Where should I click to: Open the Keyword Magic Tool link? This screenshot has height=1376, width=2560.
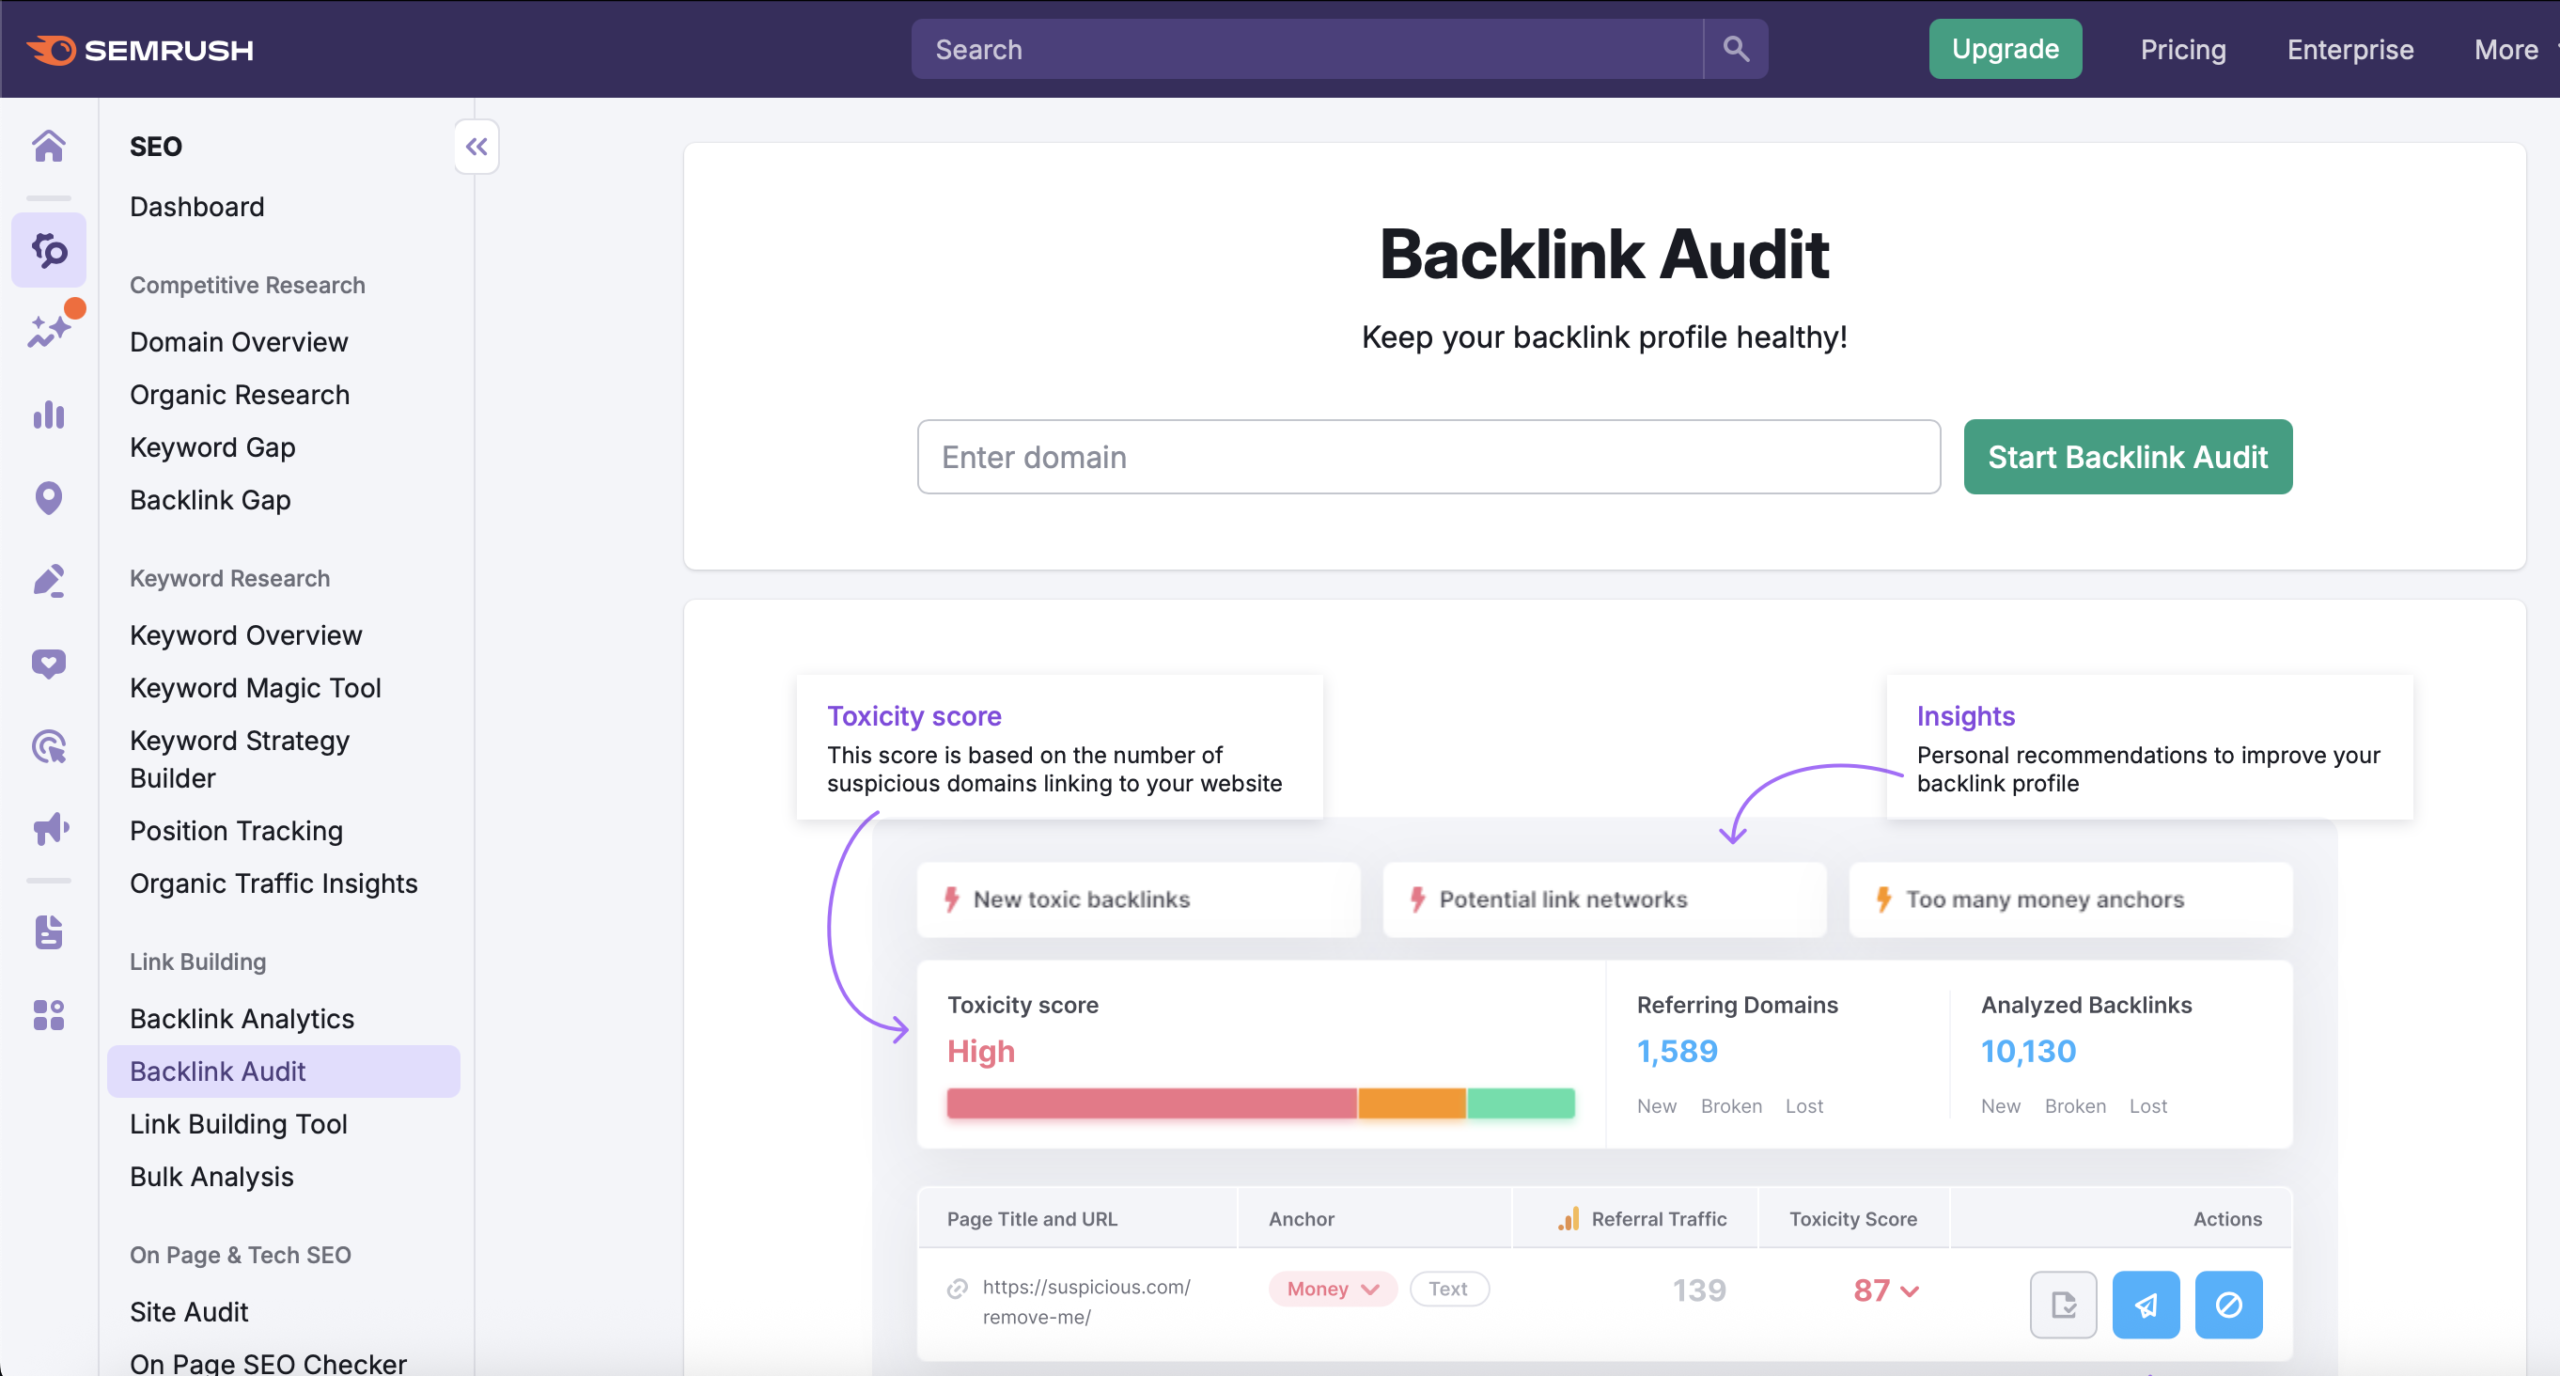[x=255, y=687]
